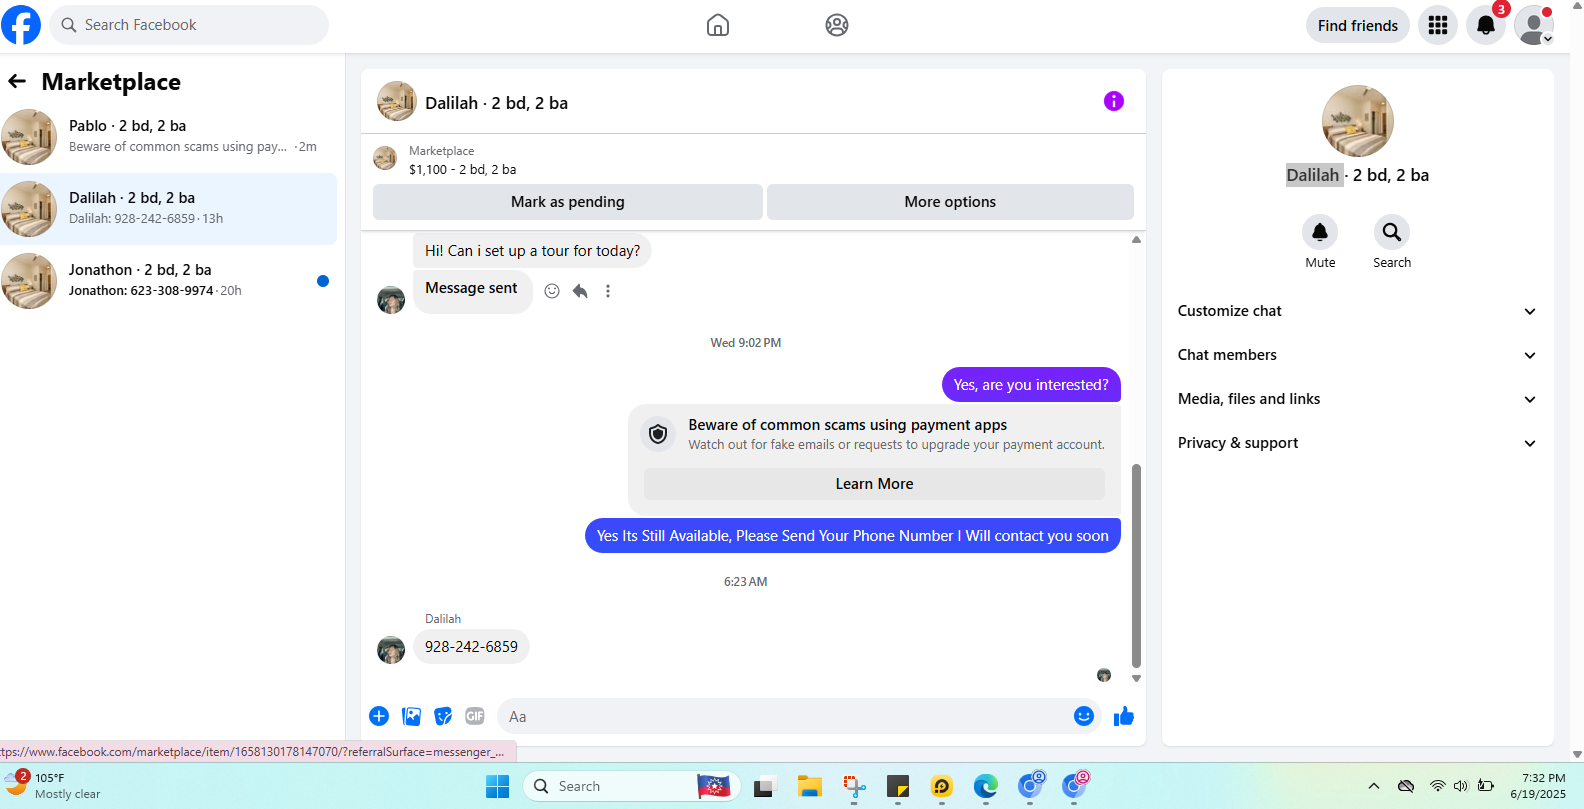Click the chat scroll up arrow
1584x809 pixels.
click(x=1136, y=240)
